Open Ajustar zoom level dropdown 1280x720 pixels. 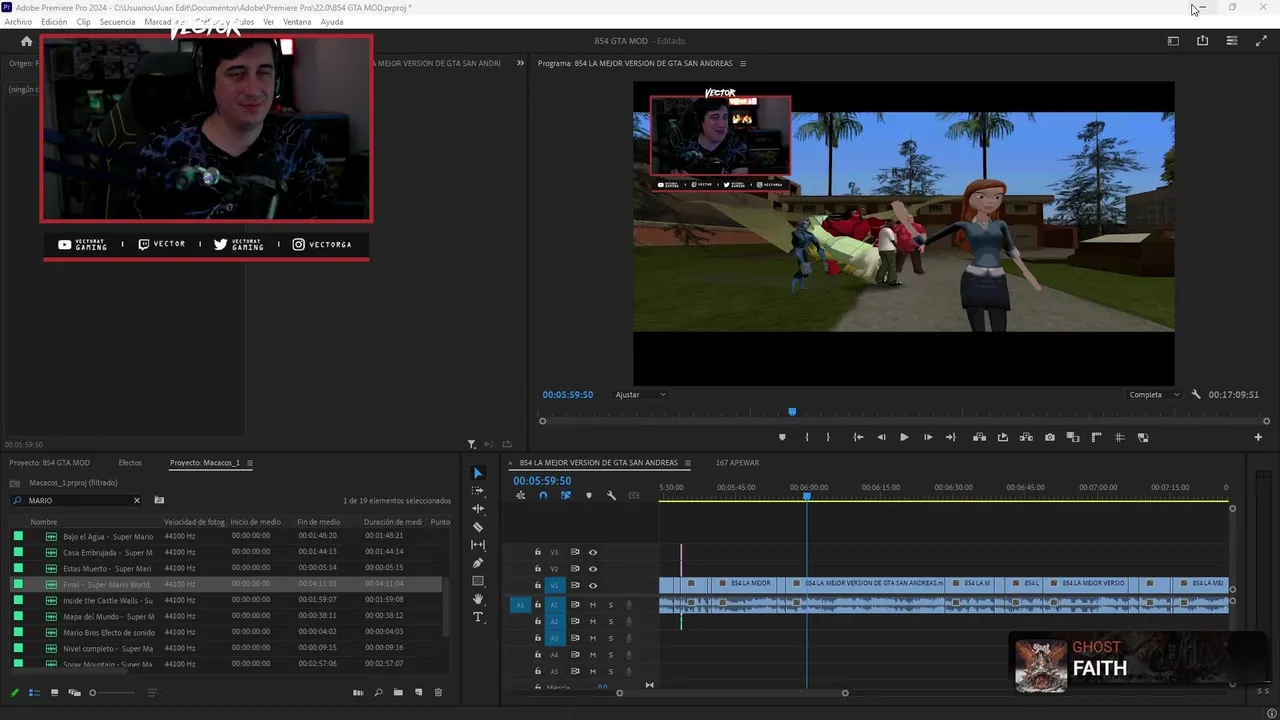(x=640, y=395)
